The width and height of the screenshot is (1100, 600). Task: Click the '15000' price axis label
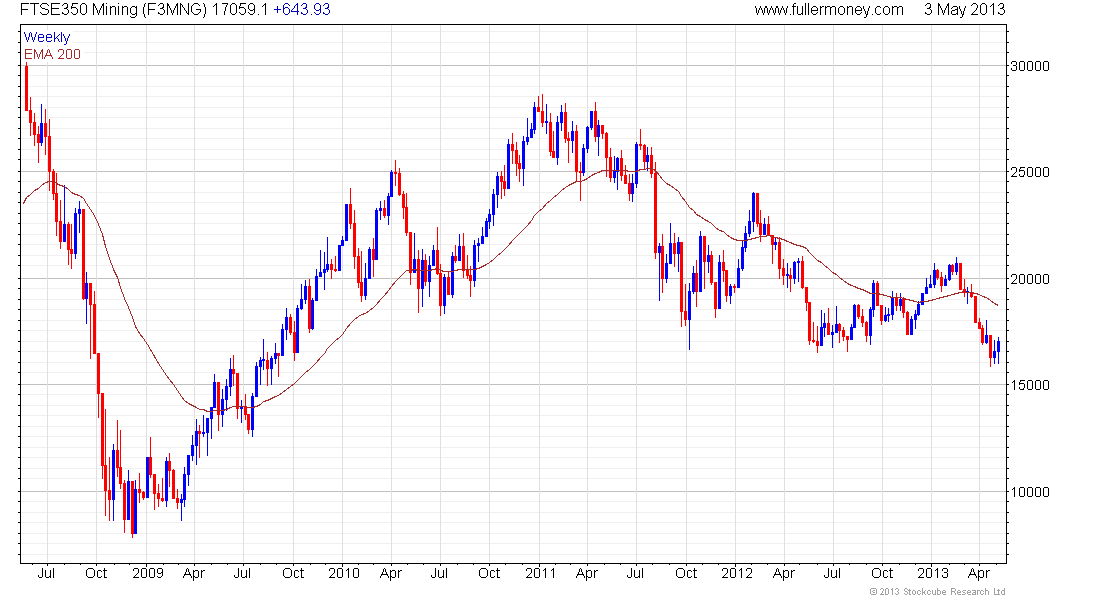point(1030,385)
